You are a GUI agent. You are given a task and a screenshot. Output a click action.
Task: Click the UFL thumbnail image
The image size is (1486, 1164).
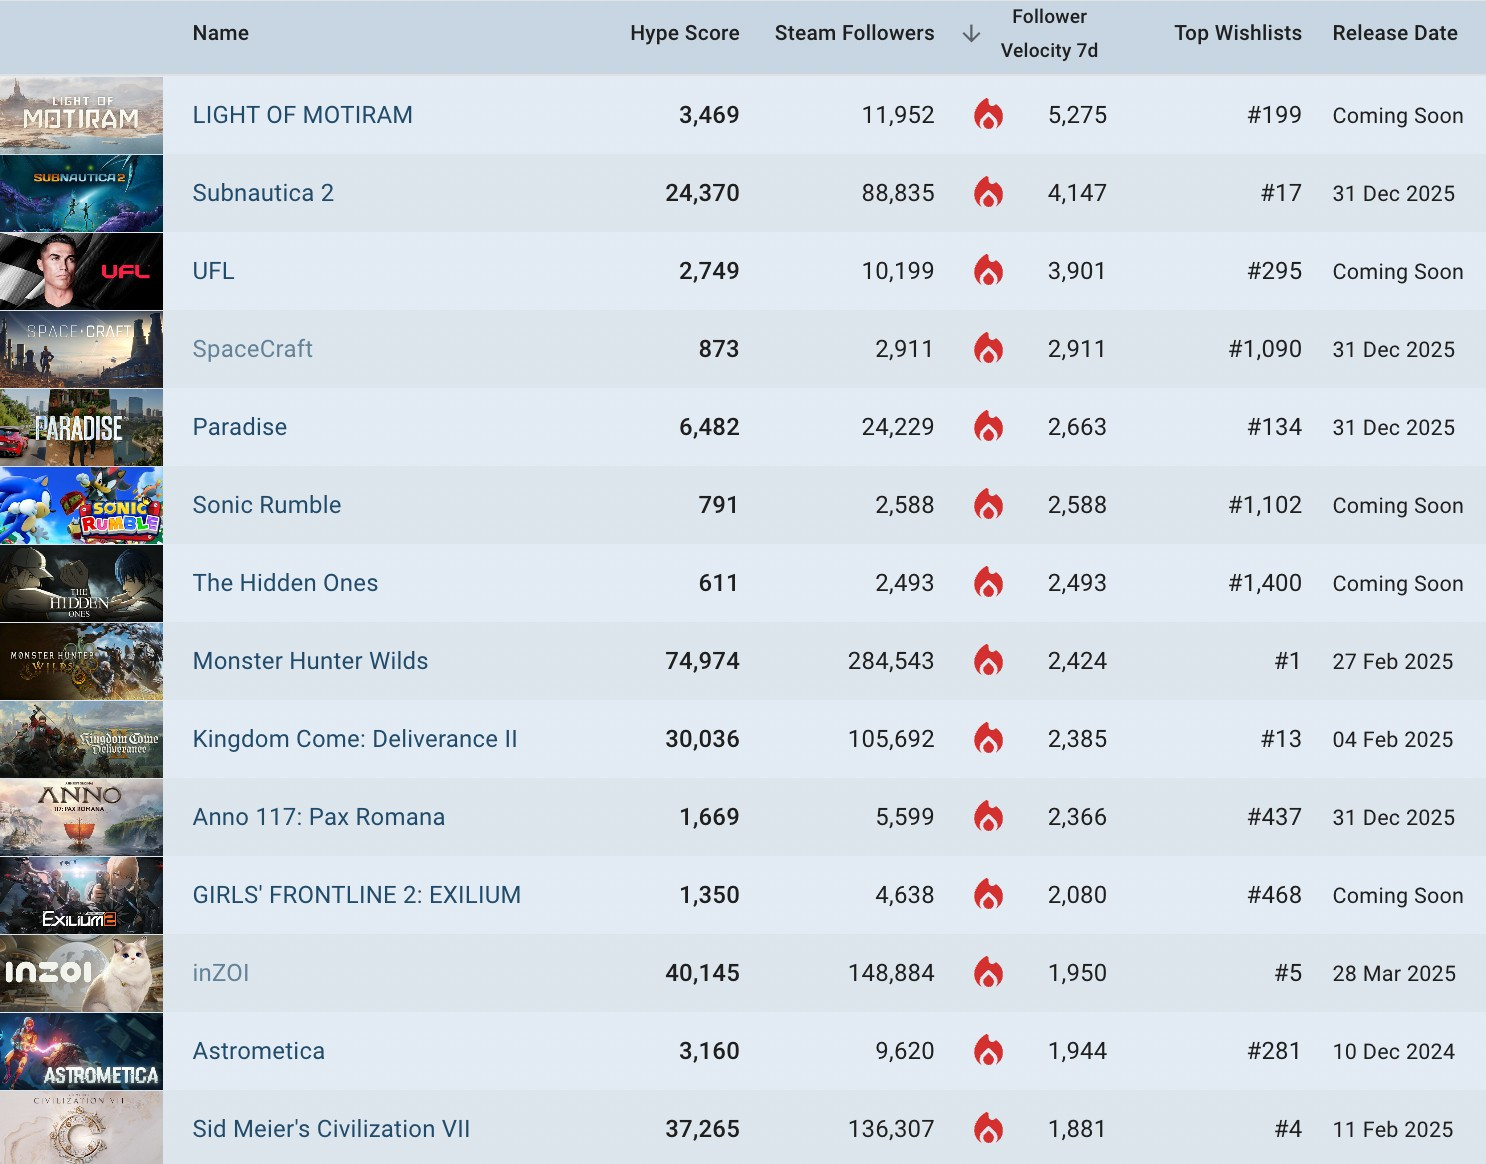(81, 271)
